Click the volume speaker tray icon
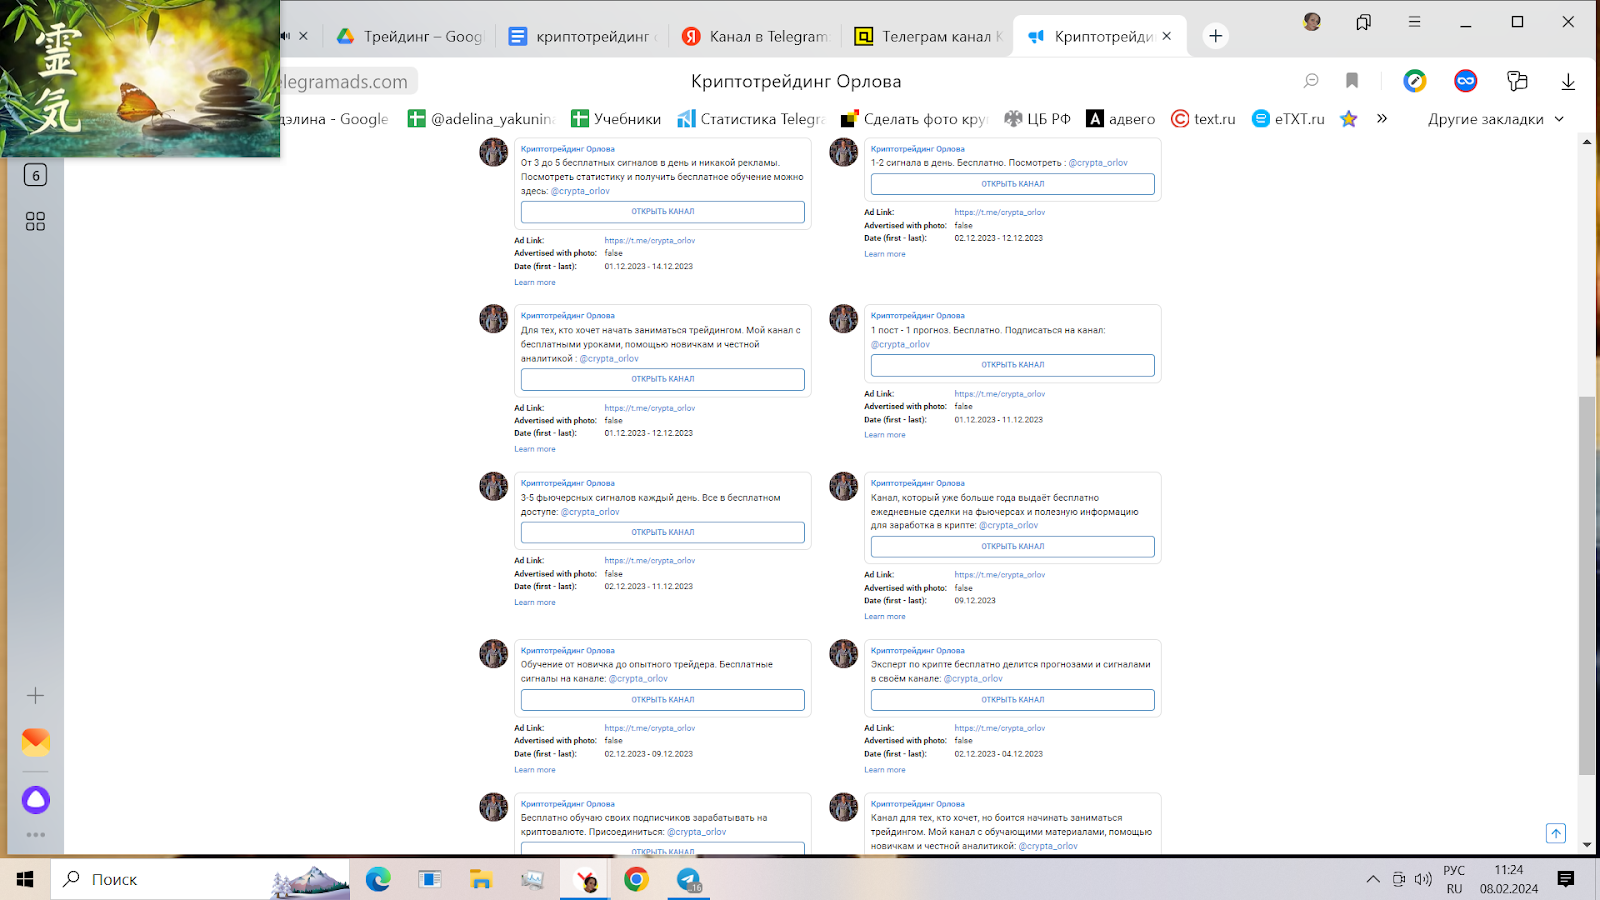This screenshot has height=900, width=1600. (1423, 879)
